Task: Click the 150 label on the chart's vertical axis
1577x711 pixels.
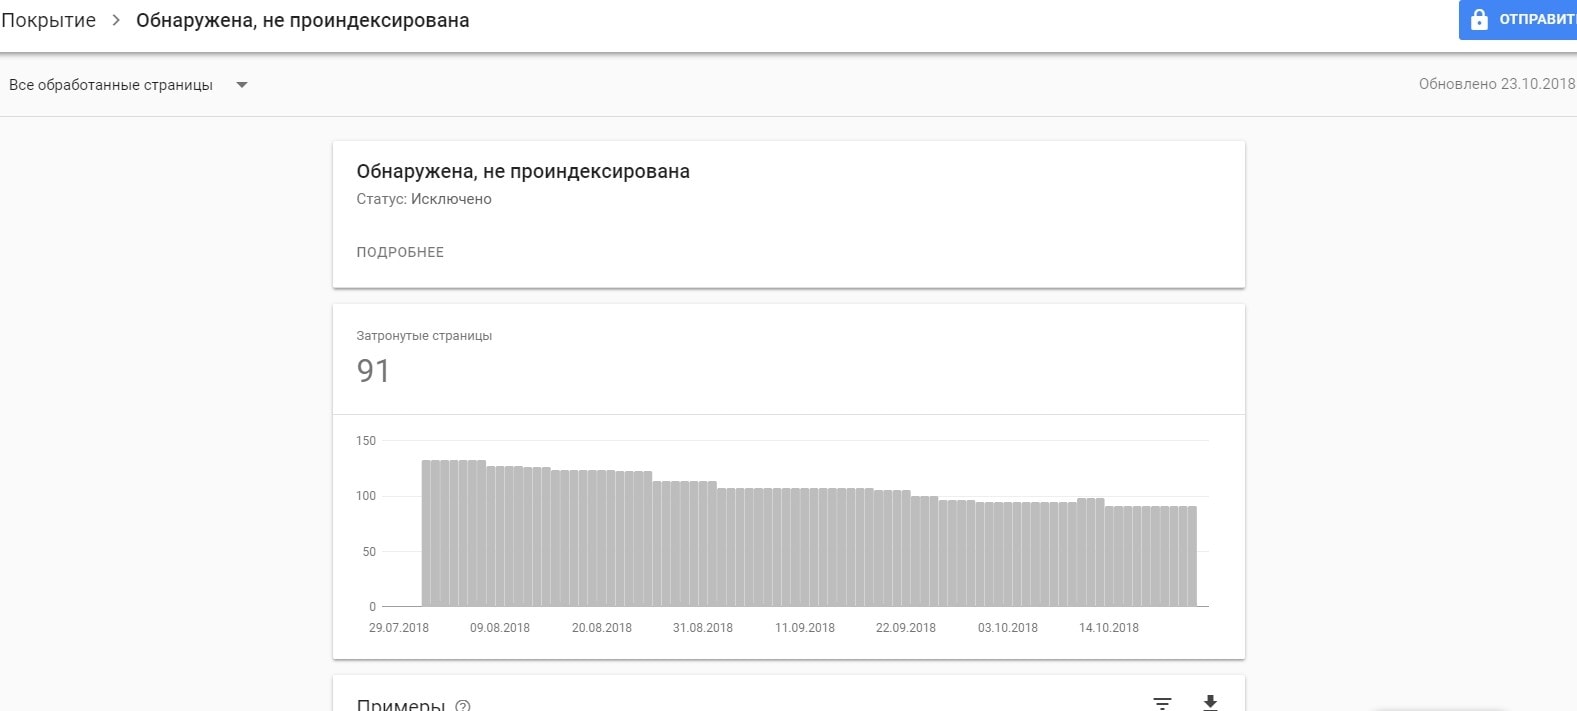Action: tap(366, 441)
